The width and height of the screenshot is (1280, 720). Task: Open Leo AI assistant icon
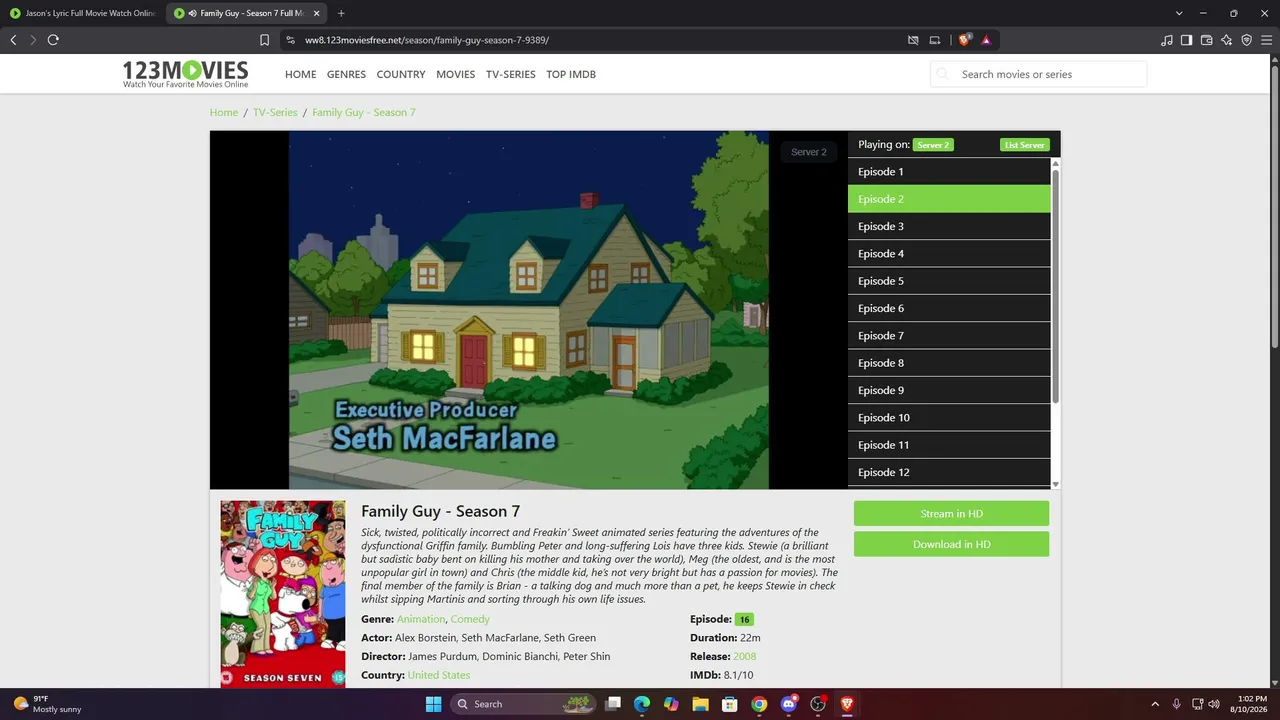1227,40
